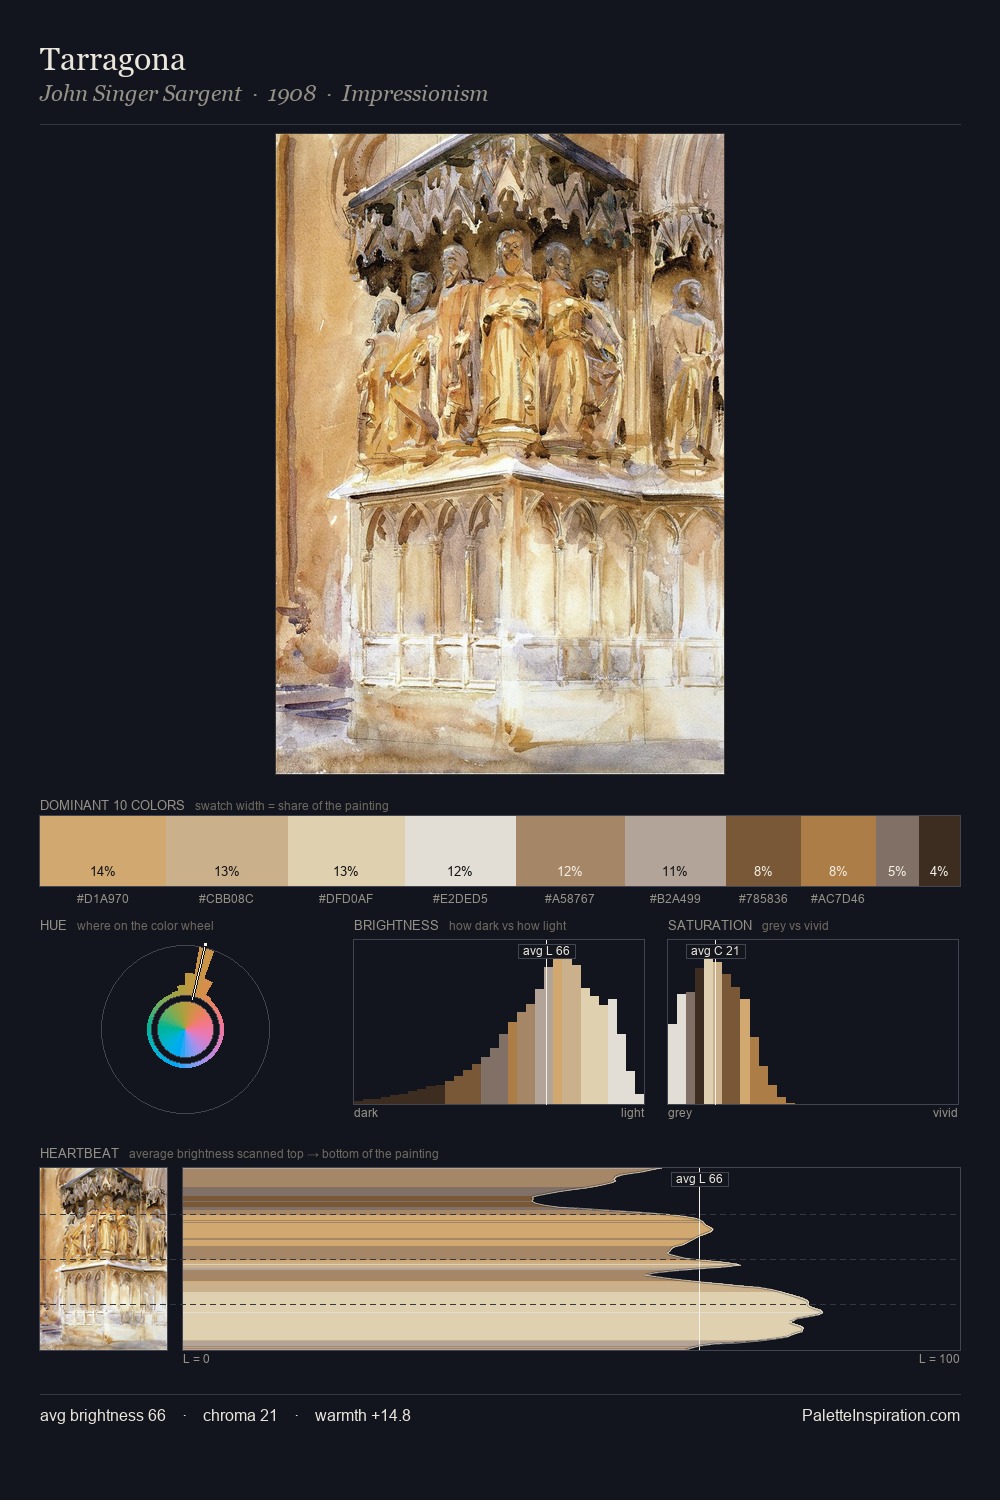
Task: Select the second 8% swatch #AC7D46
Action: pos(838,851)
